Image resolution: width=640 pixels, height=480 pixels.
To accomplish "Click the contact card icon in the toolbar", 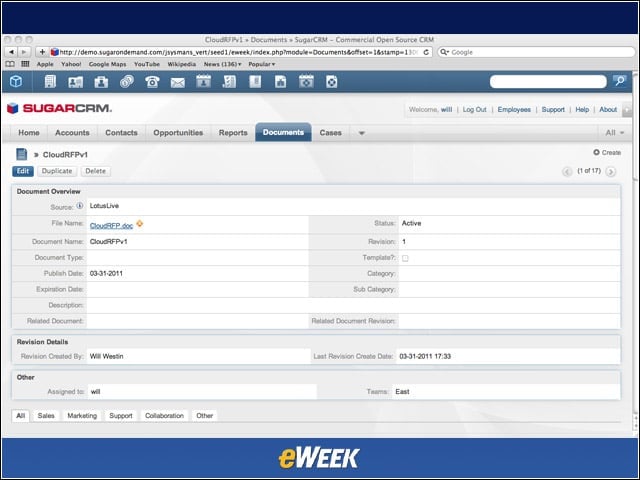I will pos(76,82).
